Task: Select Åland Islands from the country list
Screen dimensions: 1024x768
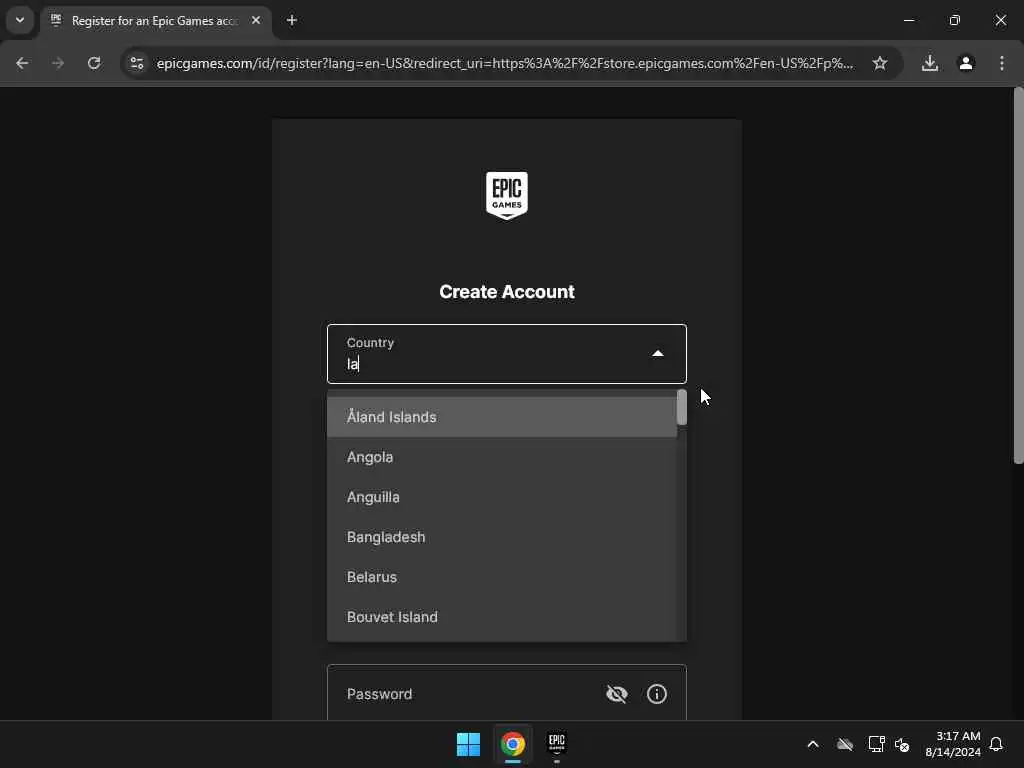Action: [x=502, y=417]
